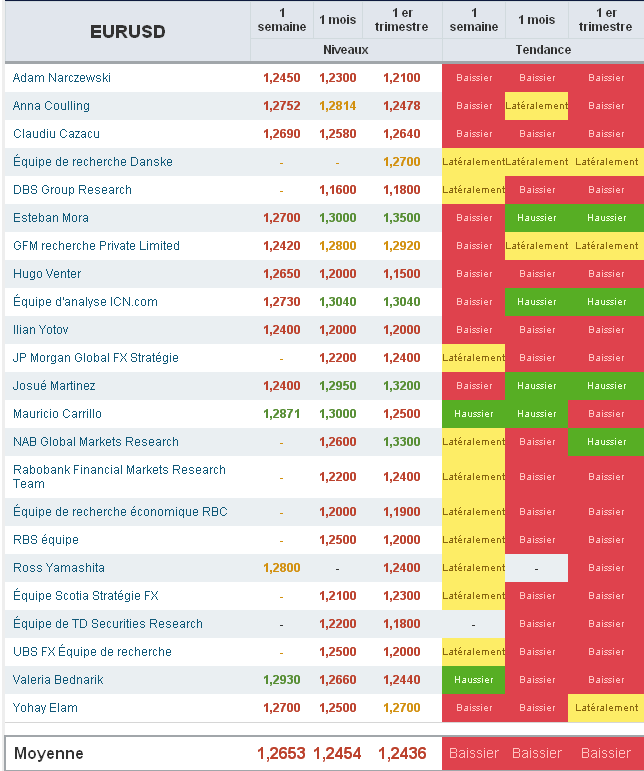This screenshot has height=771, width=644.
Task: Click Mauricio Carrillo's Haussier weekly trend cell
Action: point(473,414)
